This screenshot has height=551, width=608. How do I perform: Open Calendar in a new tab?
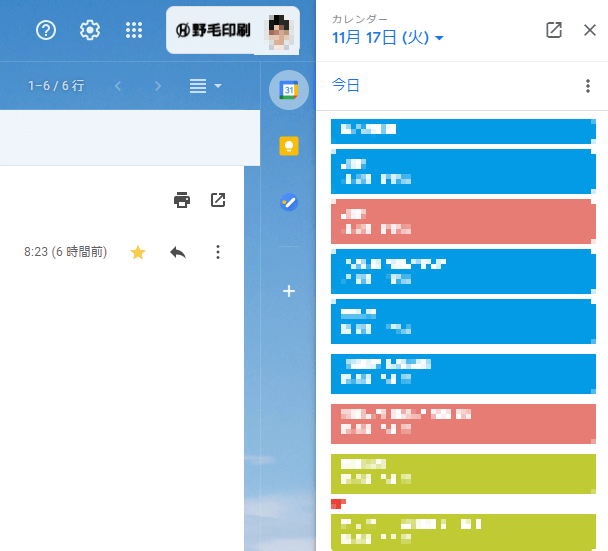[x=554, y=30]
